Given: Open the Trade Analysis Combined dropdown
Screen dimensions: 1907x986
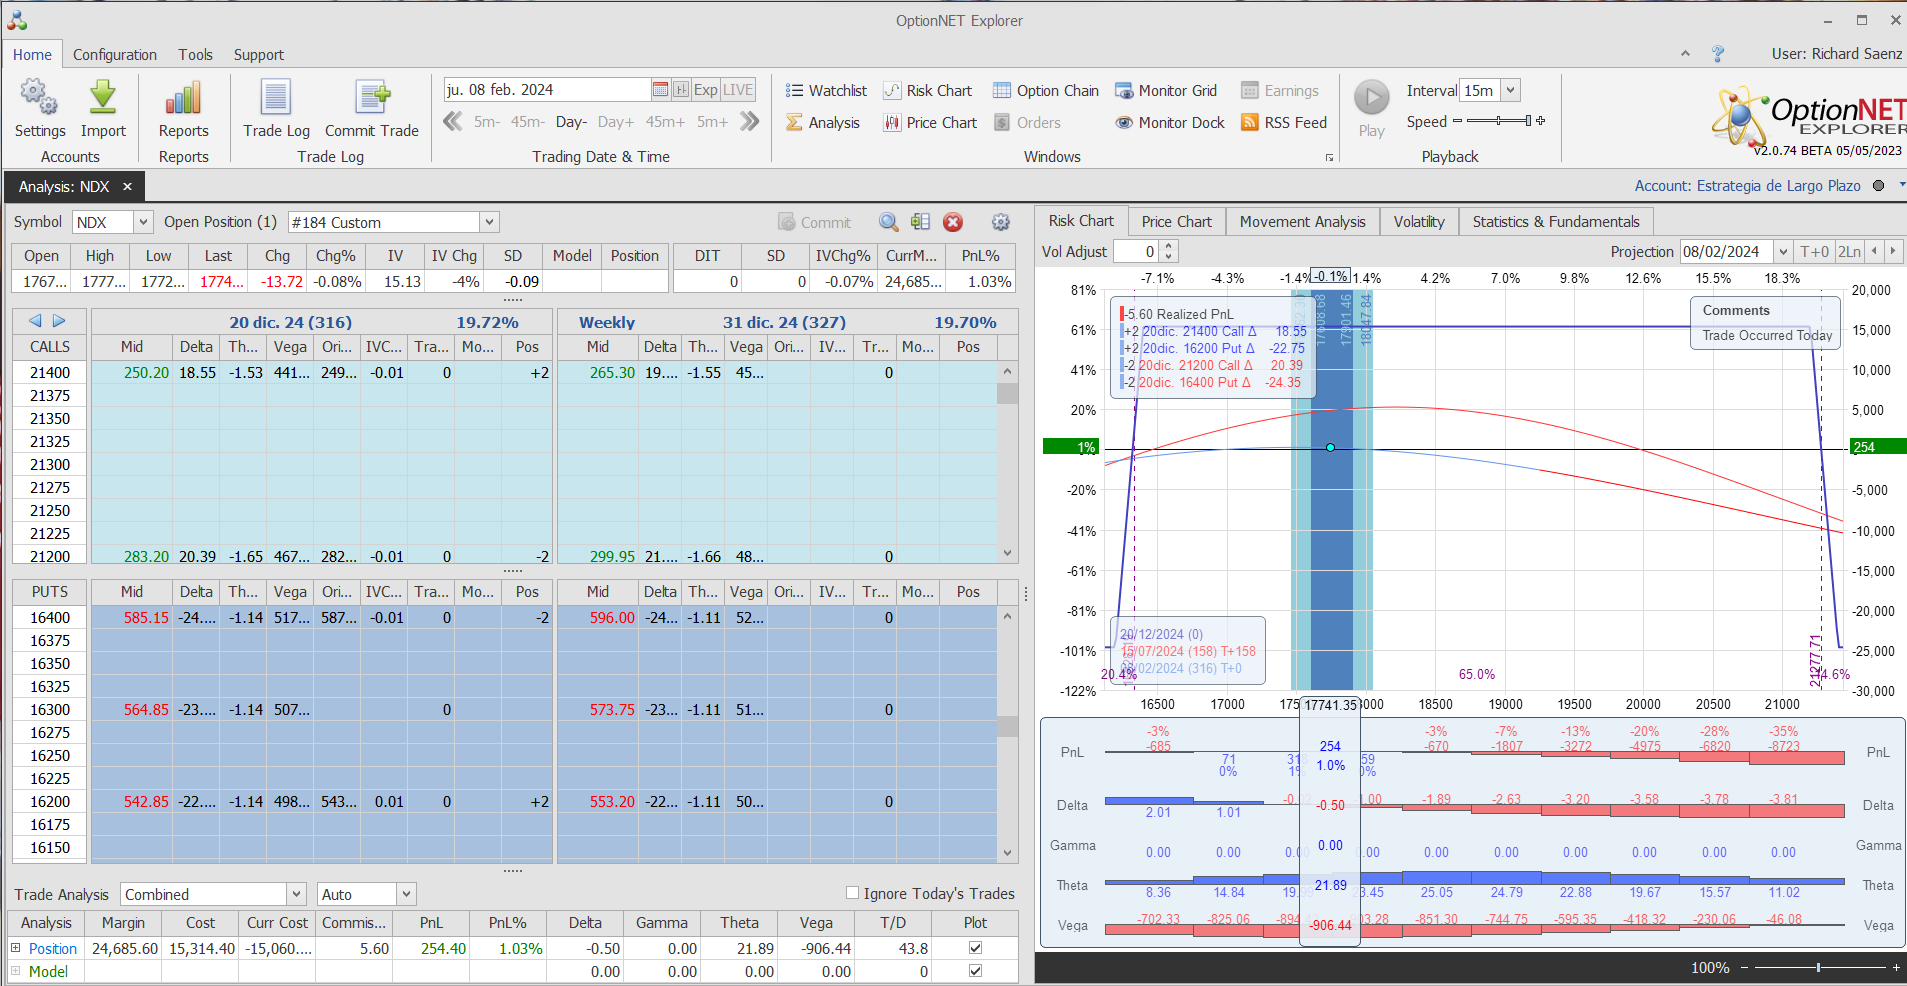Looking at the screenshot, I should point(296,894).
